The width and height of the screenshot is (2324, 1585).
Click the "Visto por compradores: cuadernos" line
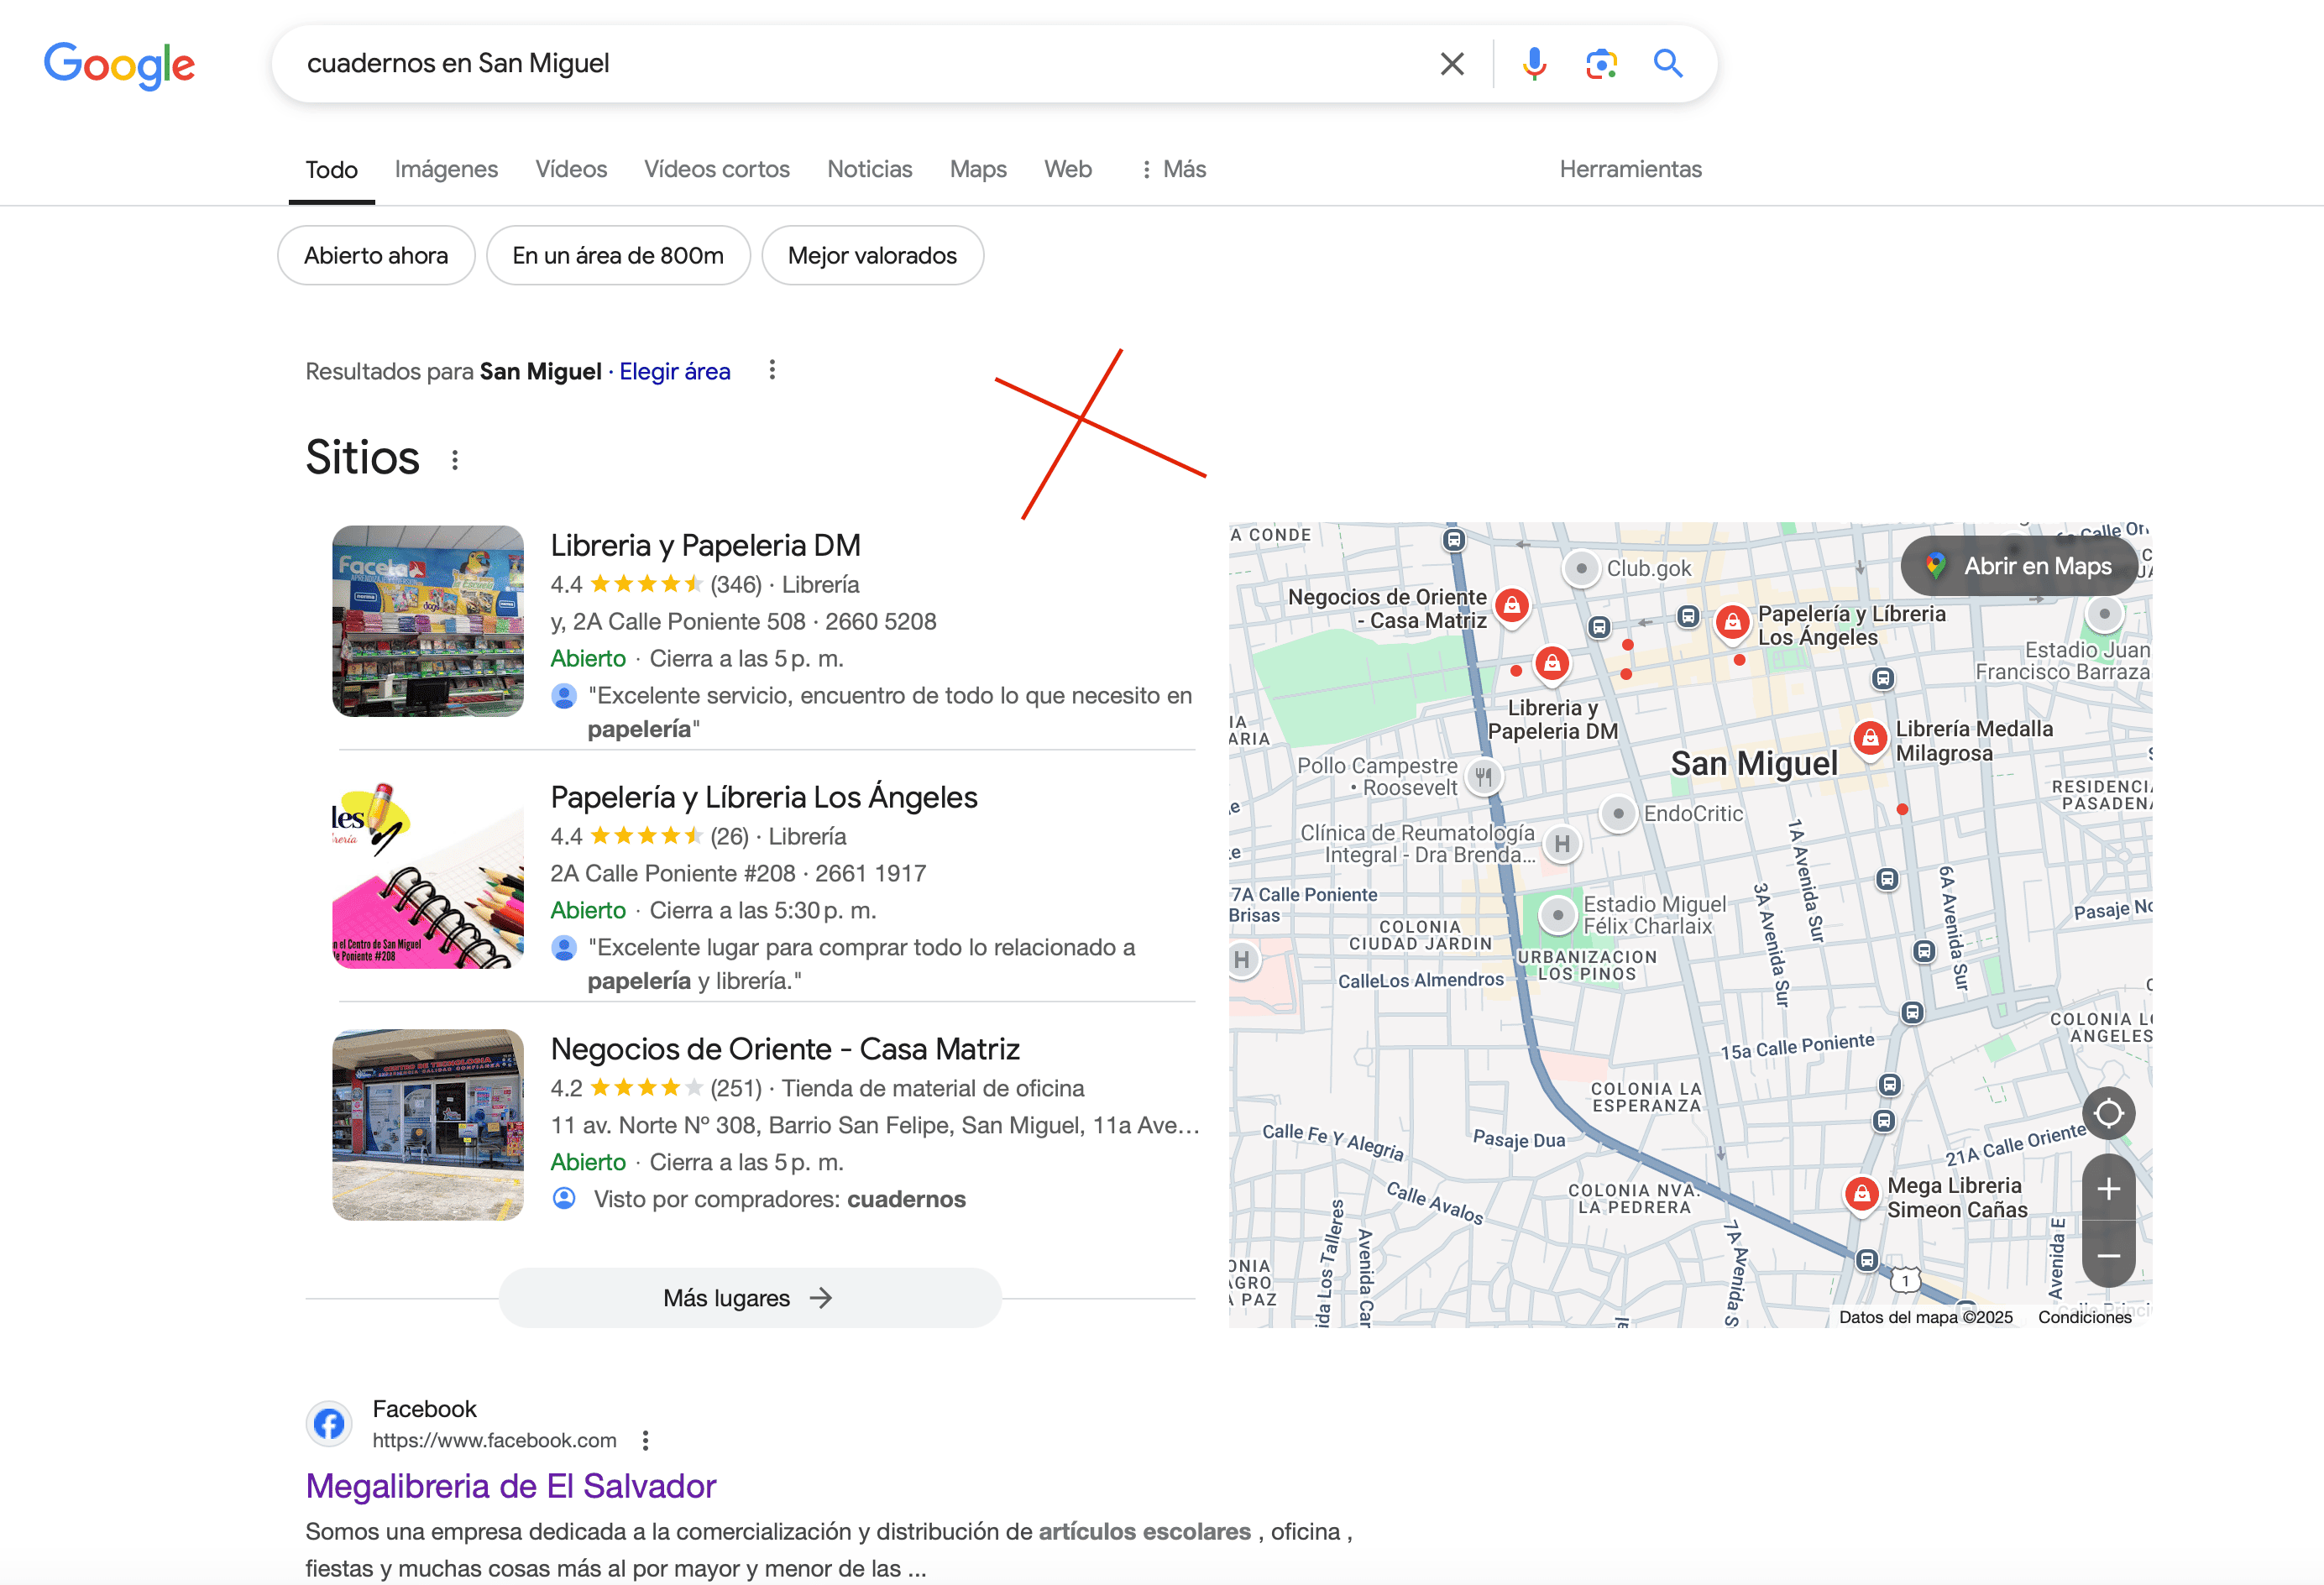click(x=779, y=1200)
